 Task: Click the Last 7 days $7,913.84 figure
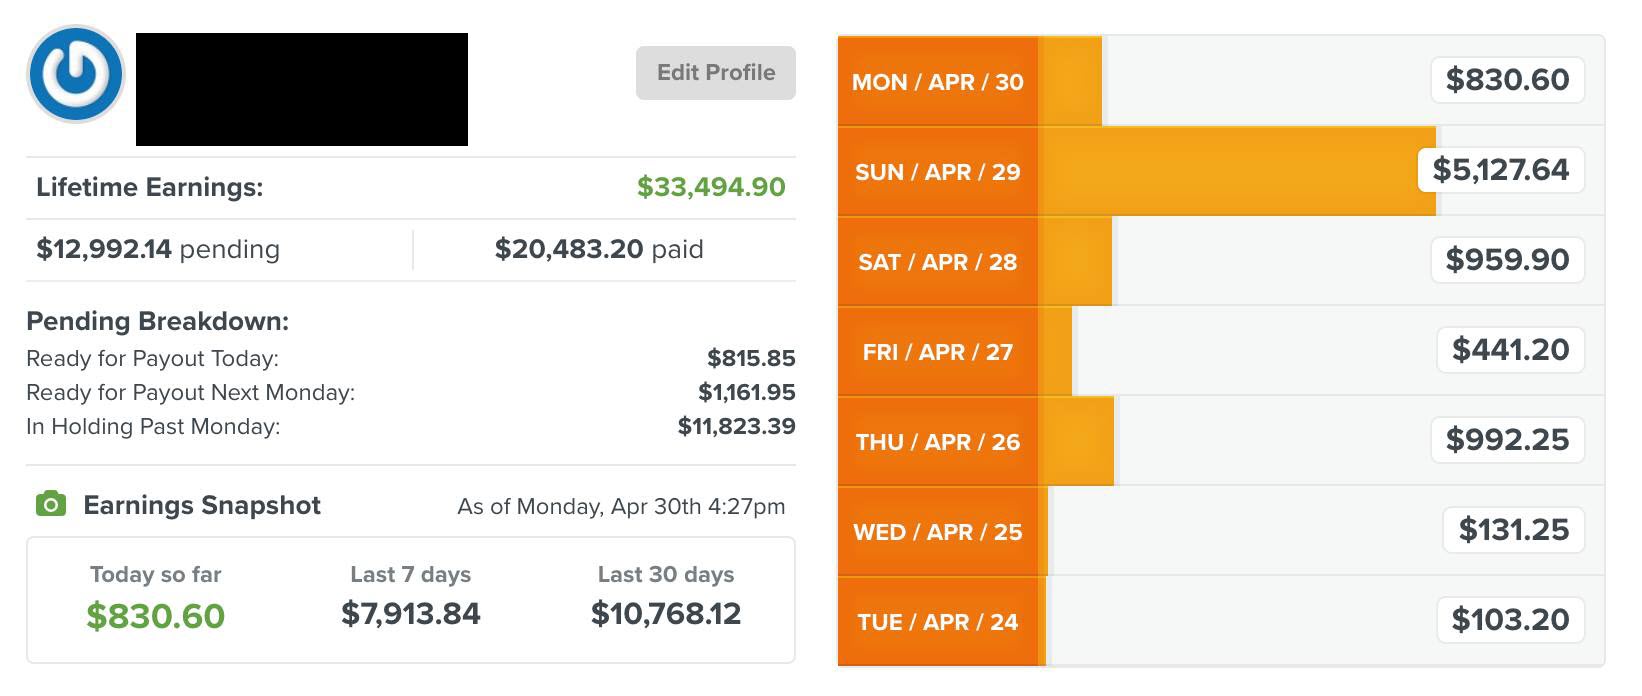click(x=411, y=613)
